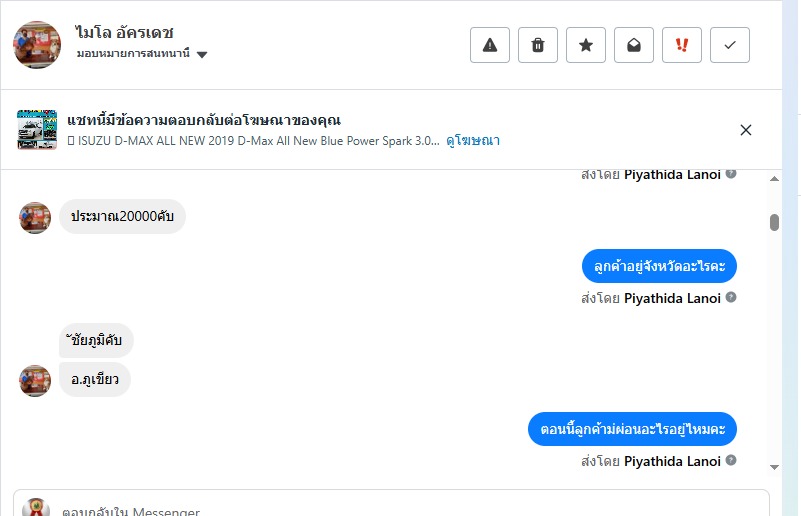Flag conversation with red exclamation icon
801x516 pixels.
point(682,45)
